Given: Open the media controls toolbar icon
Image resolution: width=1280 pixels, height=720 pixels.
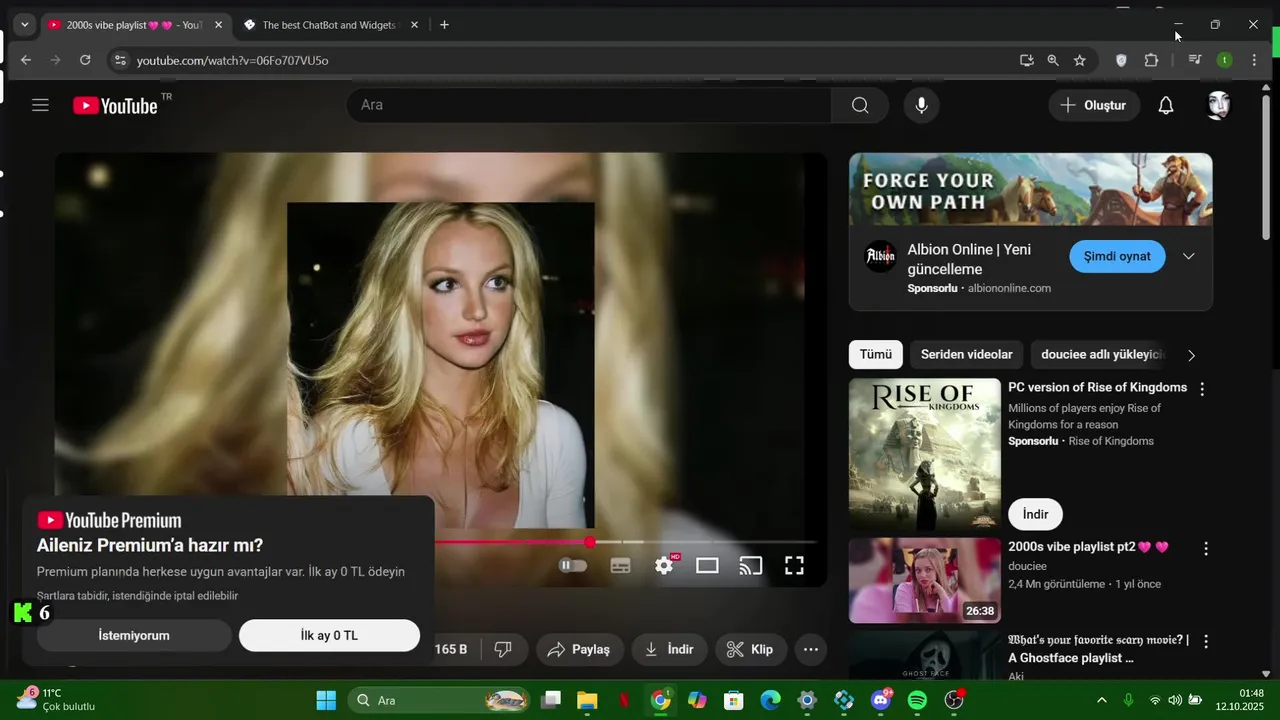Looking at the screenshot, I should [x=1194, y=60].
